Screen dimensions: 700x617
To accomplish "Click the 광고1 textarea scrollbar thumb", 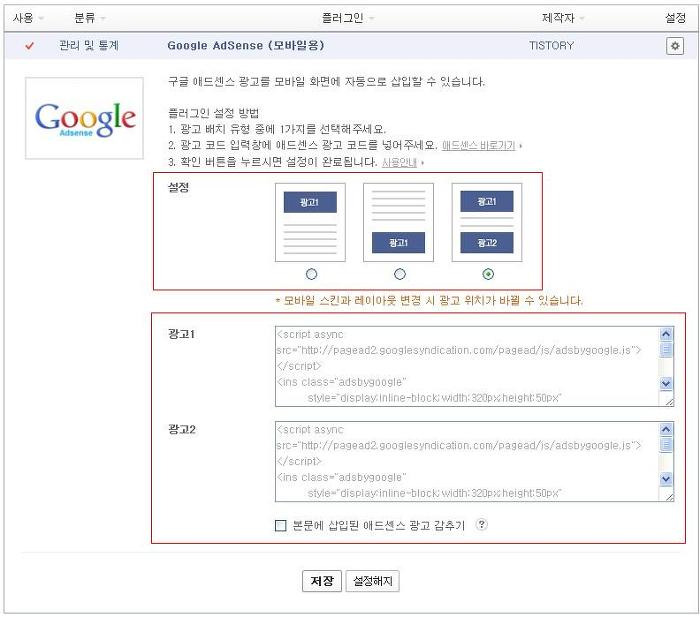I will coord(666,349).
